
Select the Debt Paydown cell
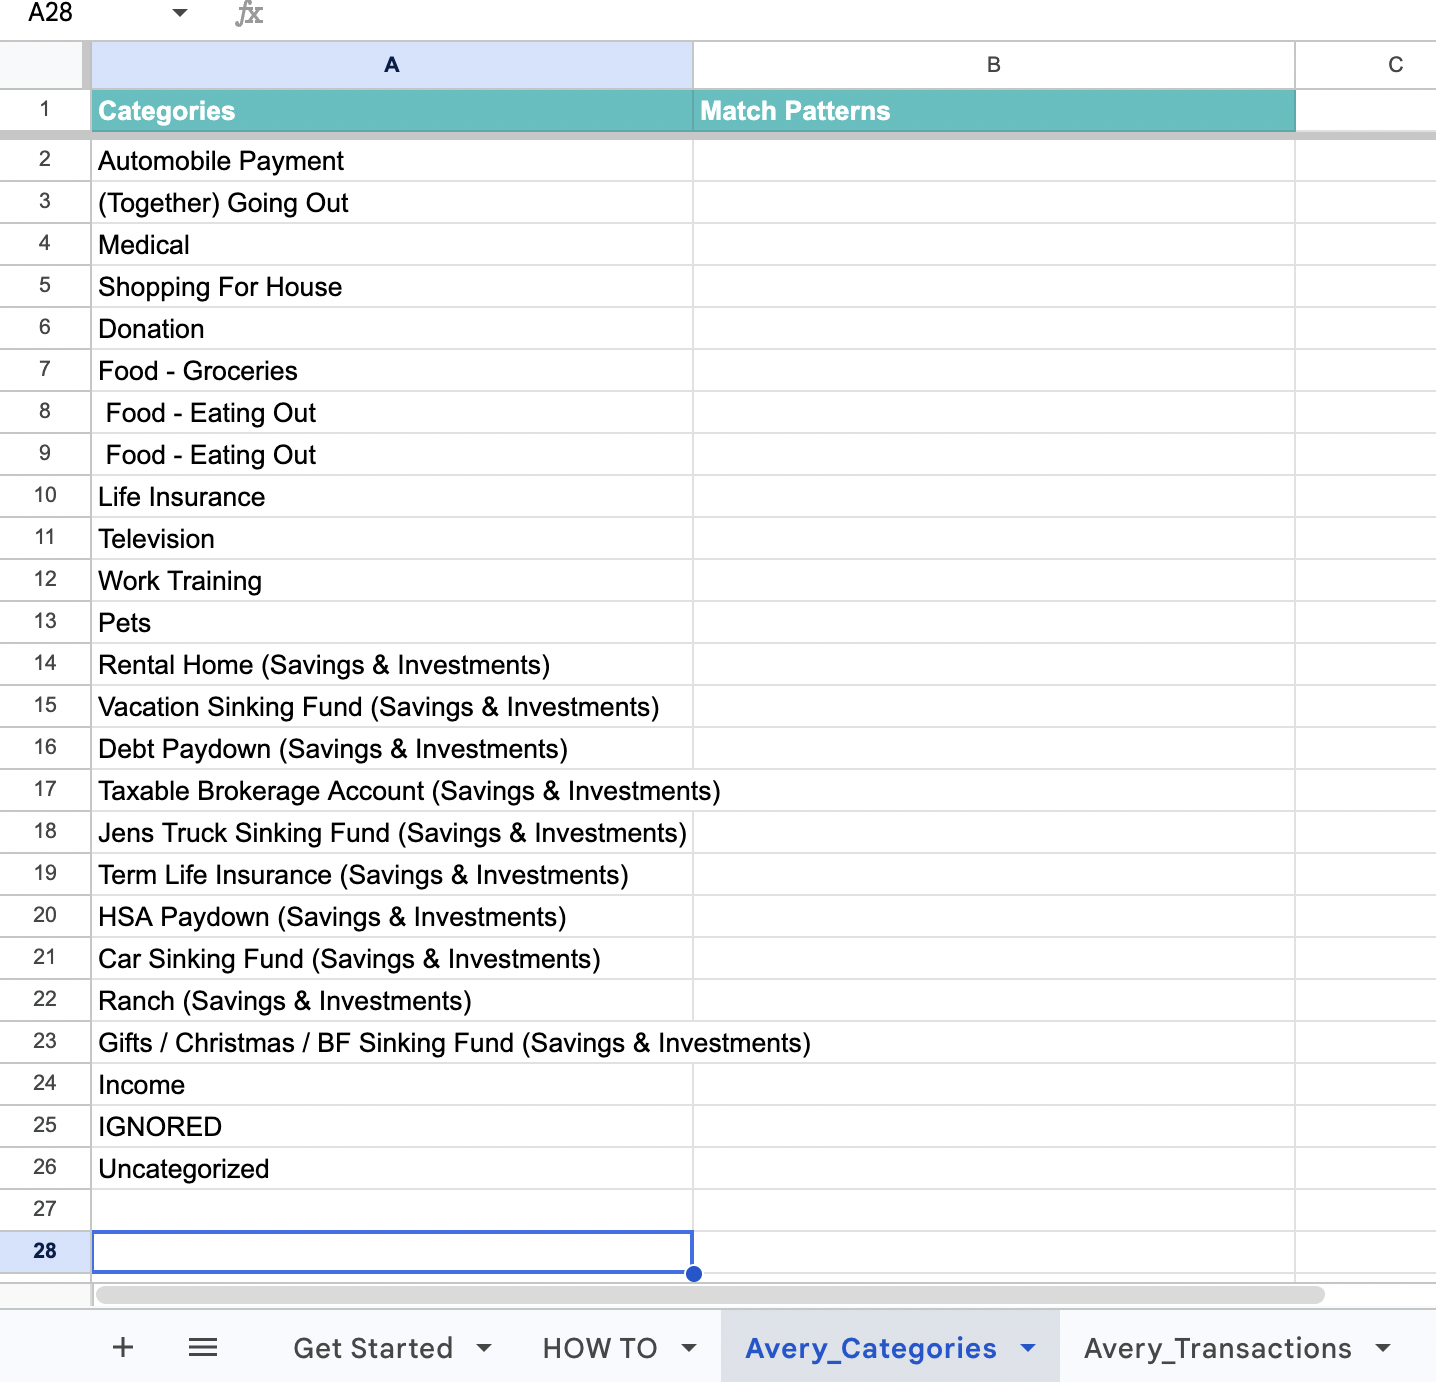[392, 748]
